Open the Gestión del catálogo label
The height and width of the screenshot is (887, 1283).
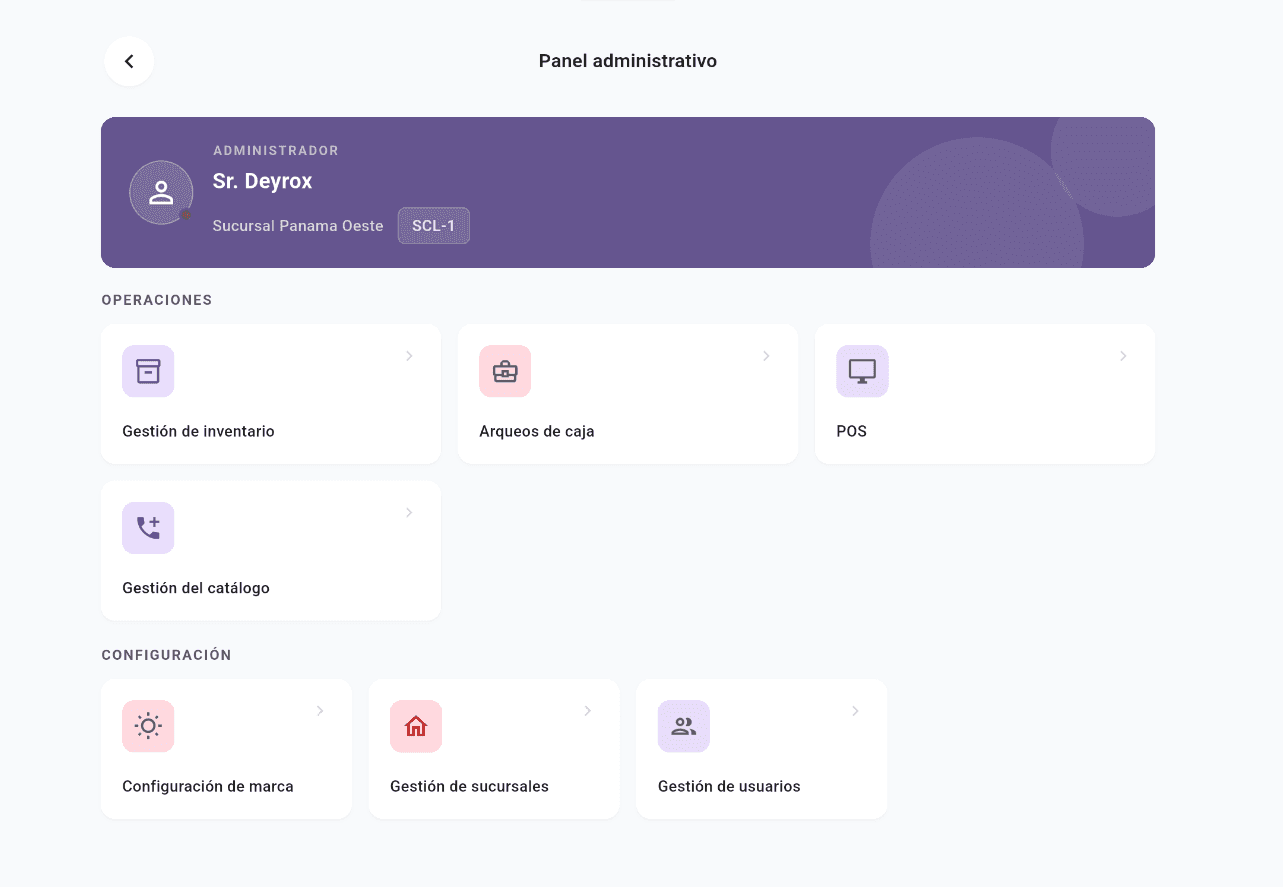(x=196, y=588)
